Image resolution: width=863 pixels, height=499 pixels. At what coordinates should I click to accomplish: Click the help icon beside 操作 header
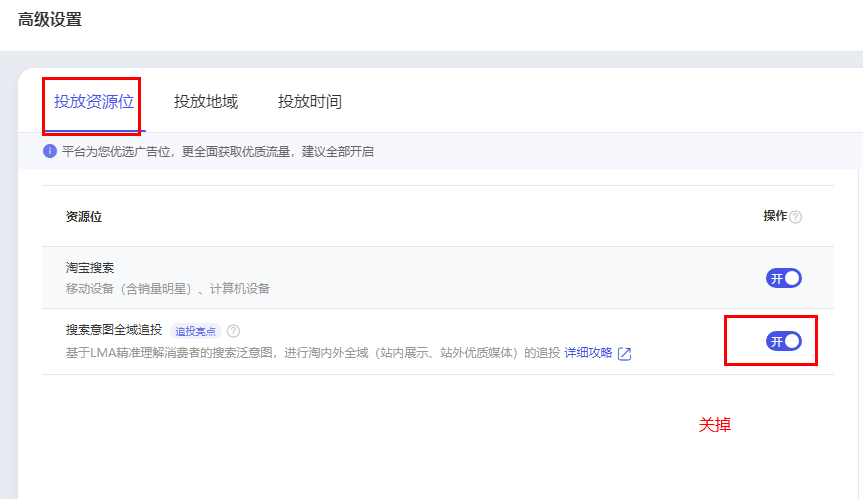click(796, 217)
